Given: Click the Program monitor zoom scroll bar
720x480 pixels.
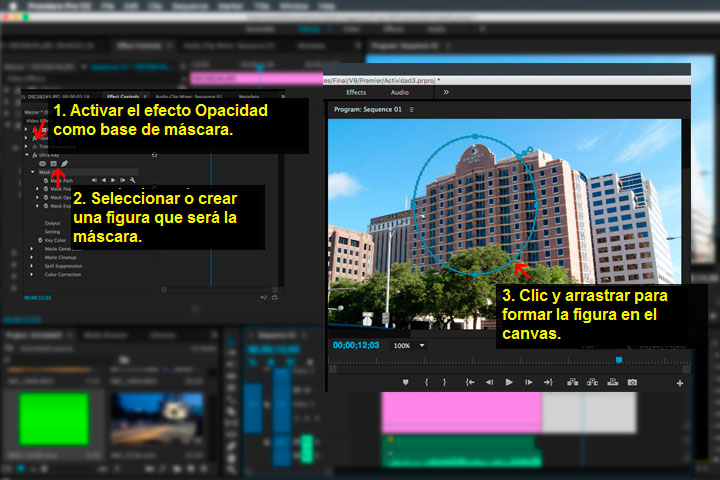Looking at the screenshot, I should click(x=510, y=369).
